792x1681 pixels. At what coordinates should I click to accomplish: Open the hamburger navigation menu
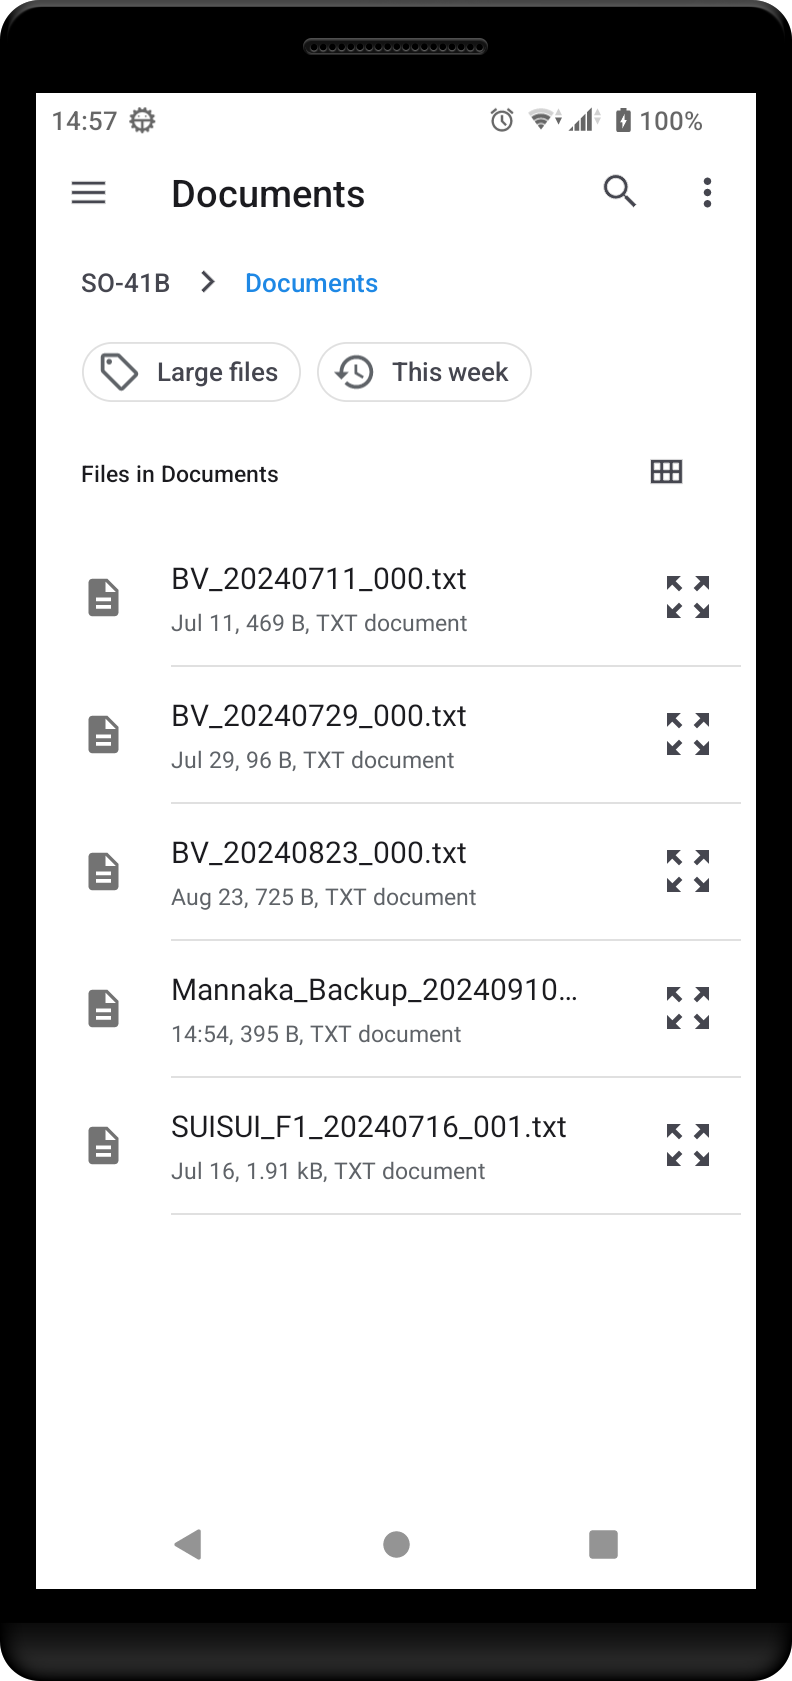89,192
